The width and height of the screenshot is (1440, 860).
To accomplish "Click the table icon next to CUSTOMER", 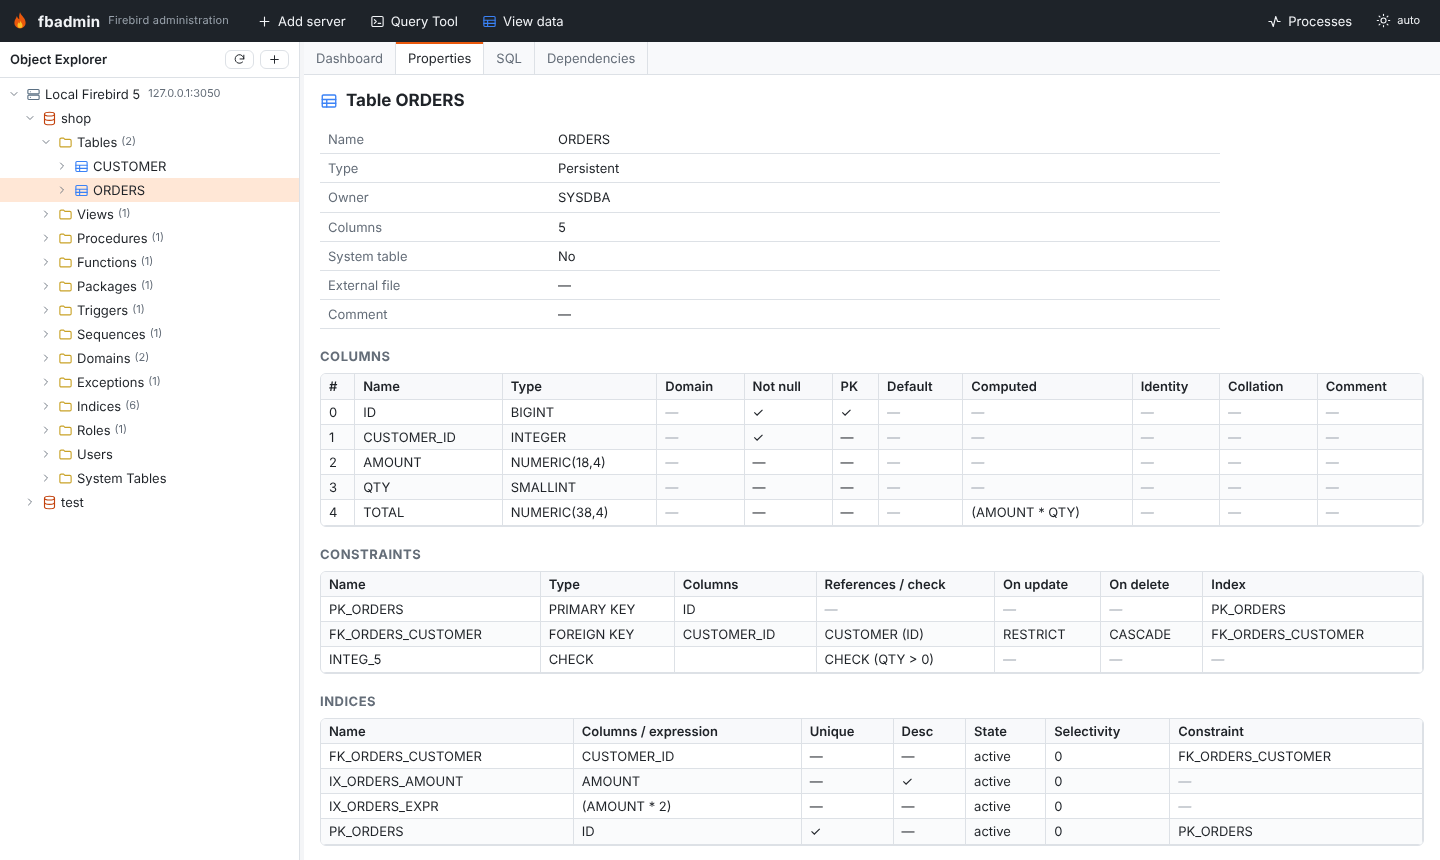I will point(81,166).
